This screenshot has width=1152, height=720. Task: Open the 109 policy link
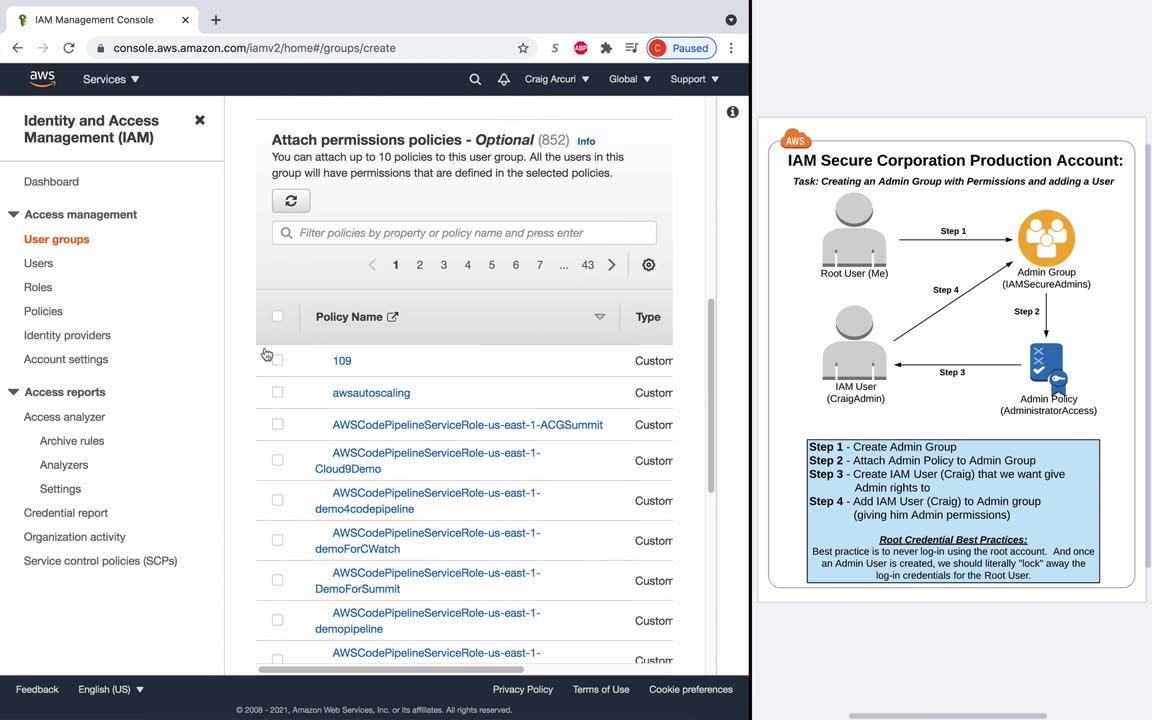[342, 361]
